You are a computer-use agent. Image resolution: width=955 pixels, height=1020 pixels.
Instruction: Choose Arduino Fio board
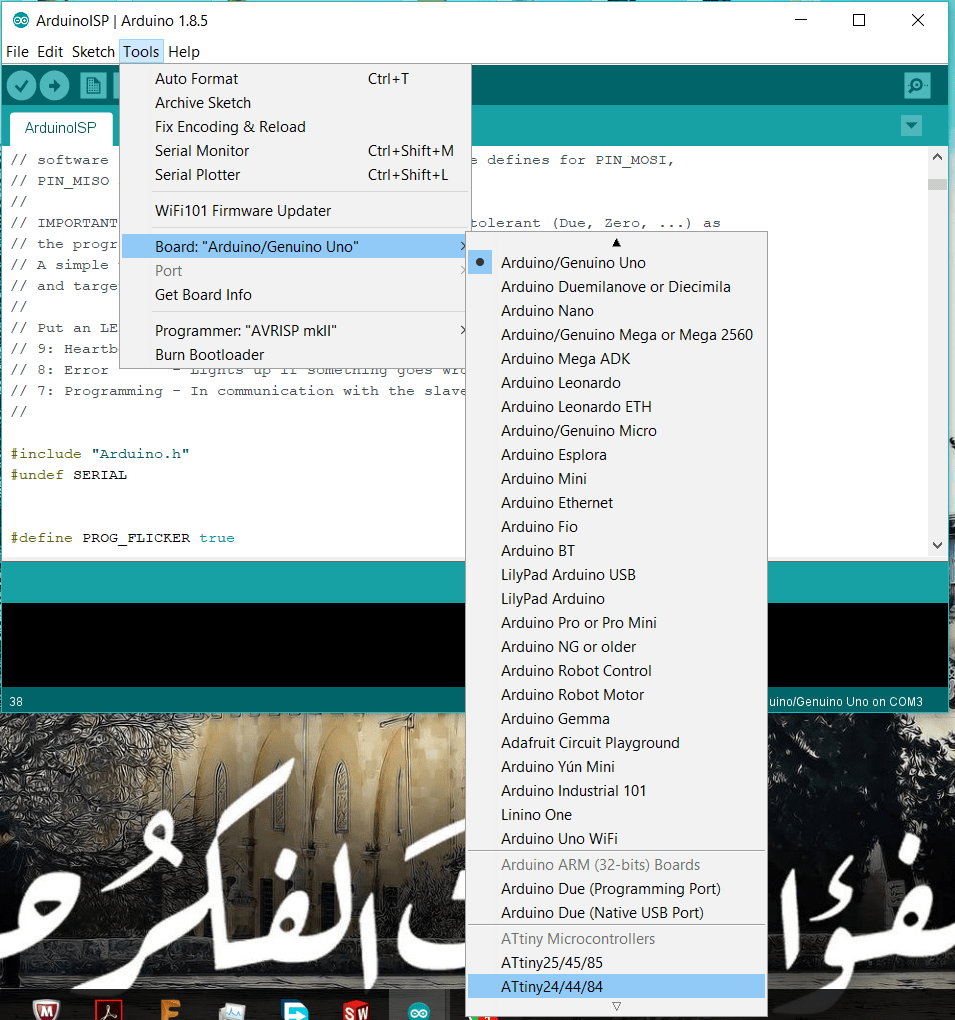(x=616, y=527)
